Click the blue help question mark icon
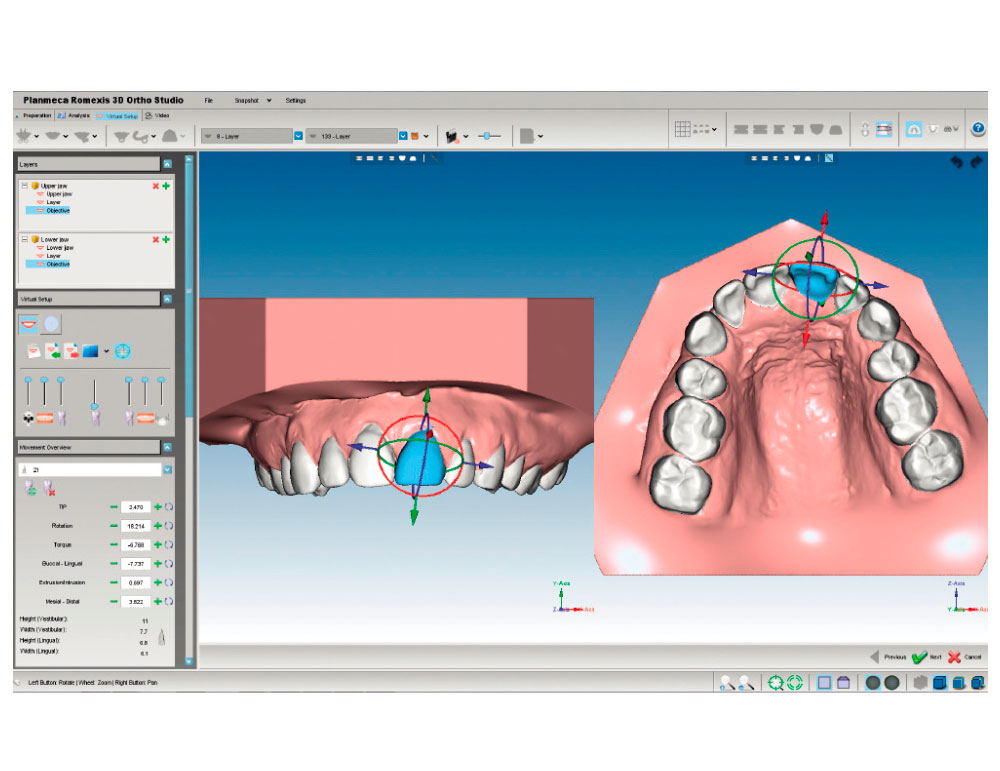Viewport: 1000px width, 771px height. coord(978,129)
